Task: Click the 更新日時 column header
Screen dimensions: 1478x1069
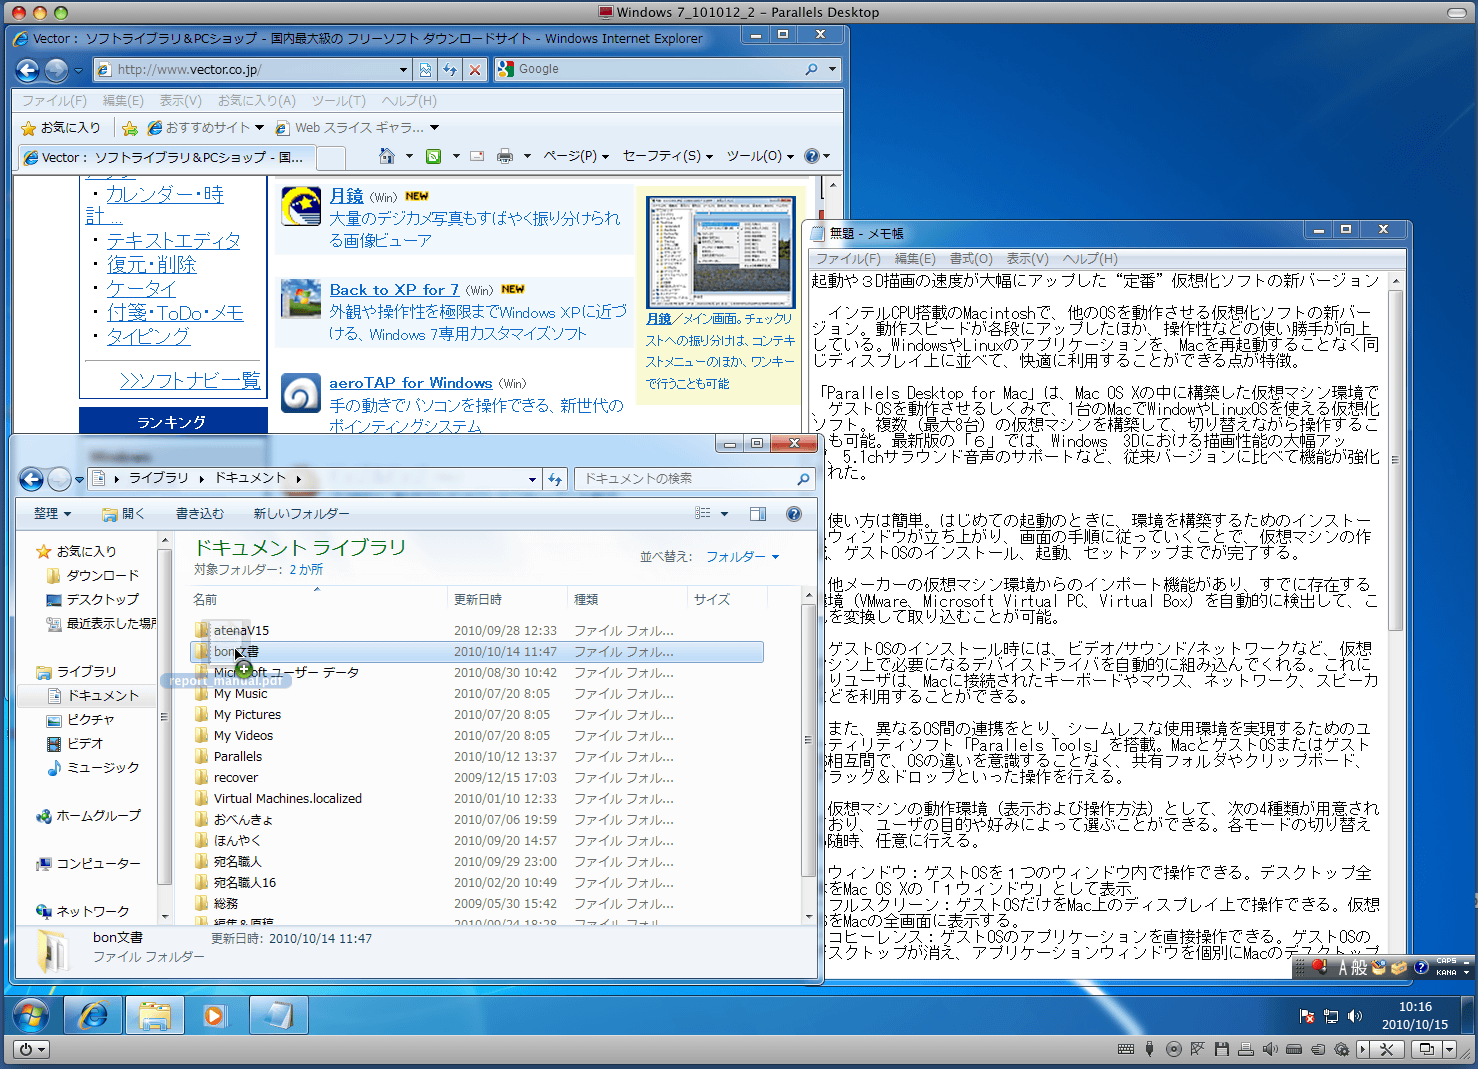Action: click(507, 600)
